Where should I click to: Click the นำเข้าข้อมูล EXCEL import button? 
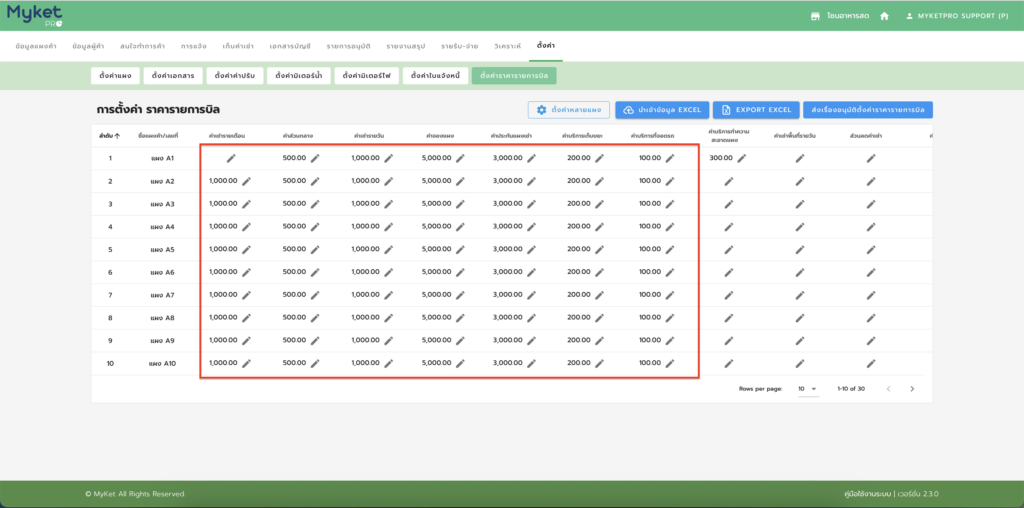[x=662, y=110]
